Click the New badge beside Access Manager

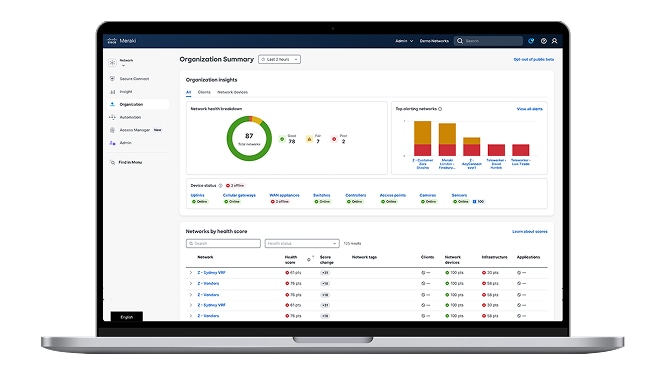point(158,130)
